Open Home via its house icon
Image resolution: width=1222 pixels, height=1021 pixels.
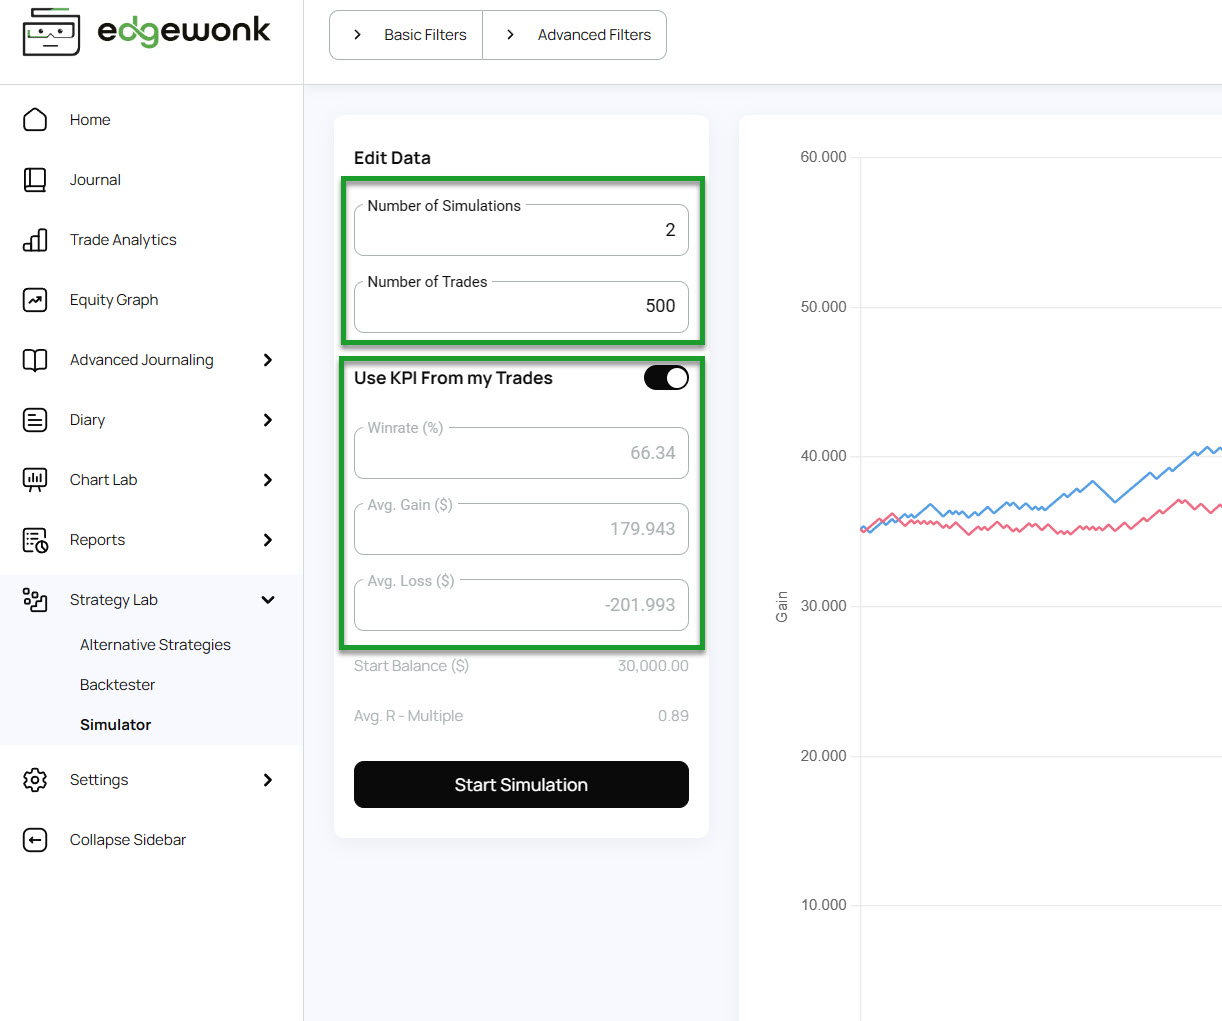(35, 120)
